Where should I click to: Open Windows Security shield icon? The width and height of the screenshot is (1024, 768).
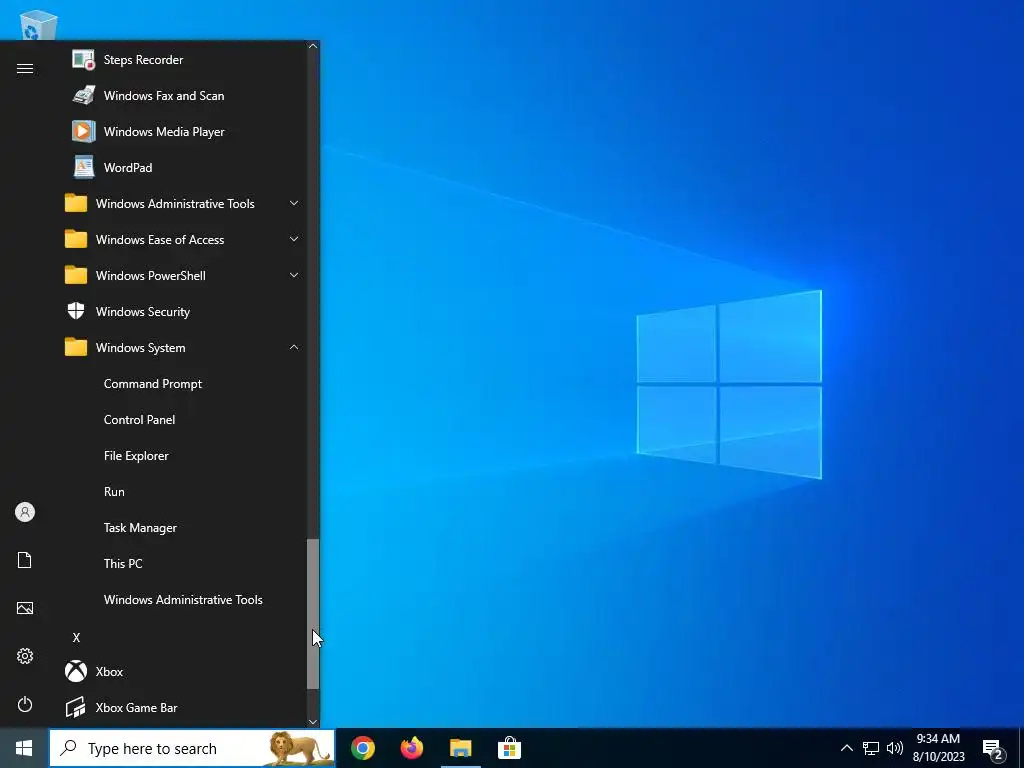pos(76,311)
